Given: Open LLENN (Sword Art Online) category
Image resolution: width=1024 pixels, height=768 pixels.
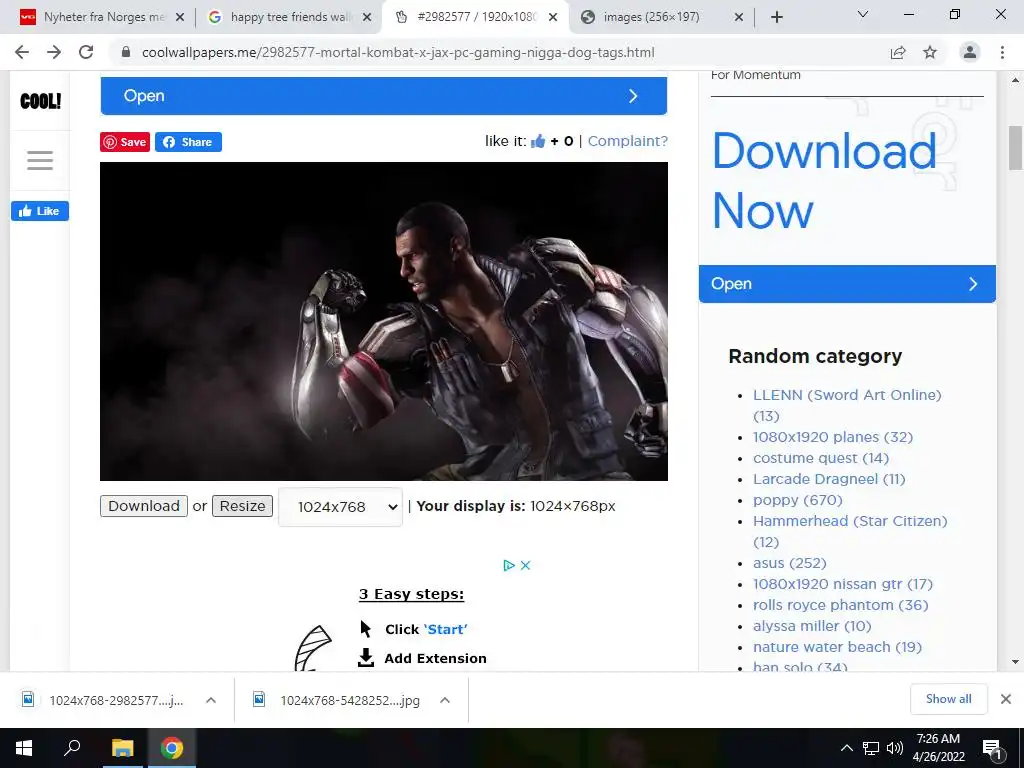Looking at the screenshot, I should click(847, 405).
